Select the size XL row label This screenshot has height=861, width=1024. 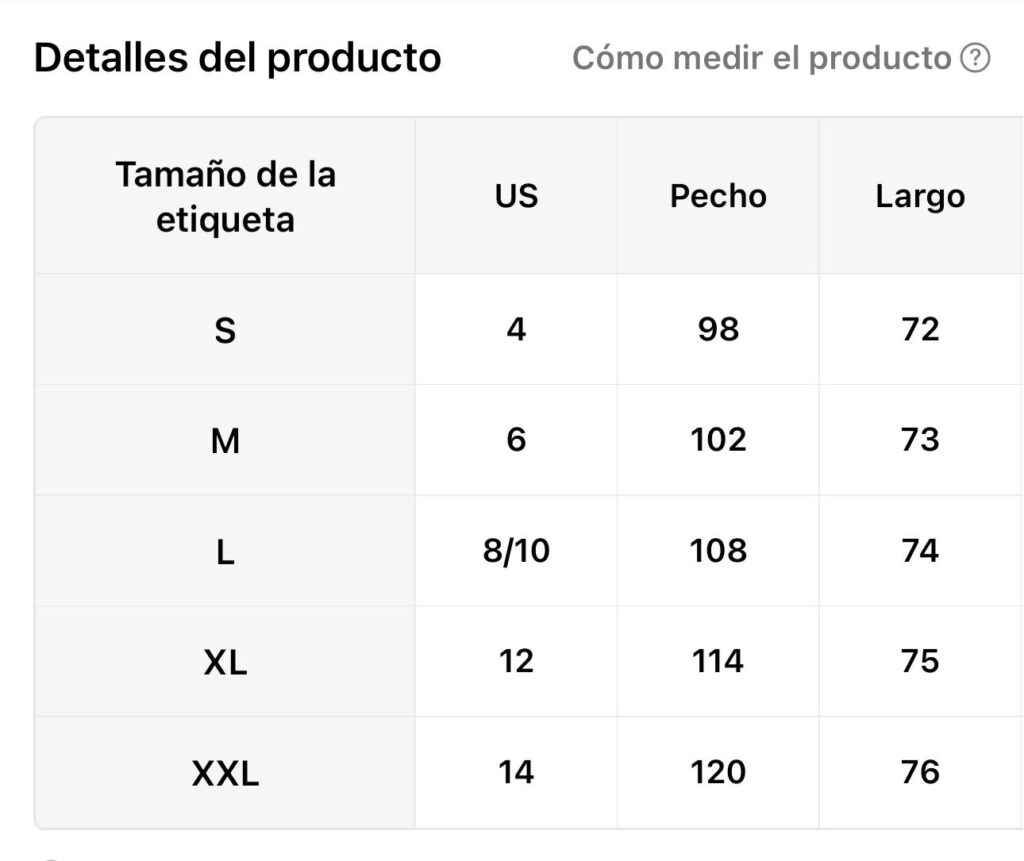pyautogui.click(x=225, y=662)
